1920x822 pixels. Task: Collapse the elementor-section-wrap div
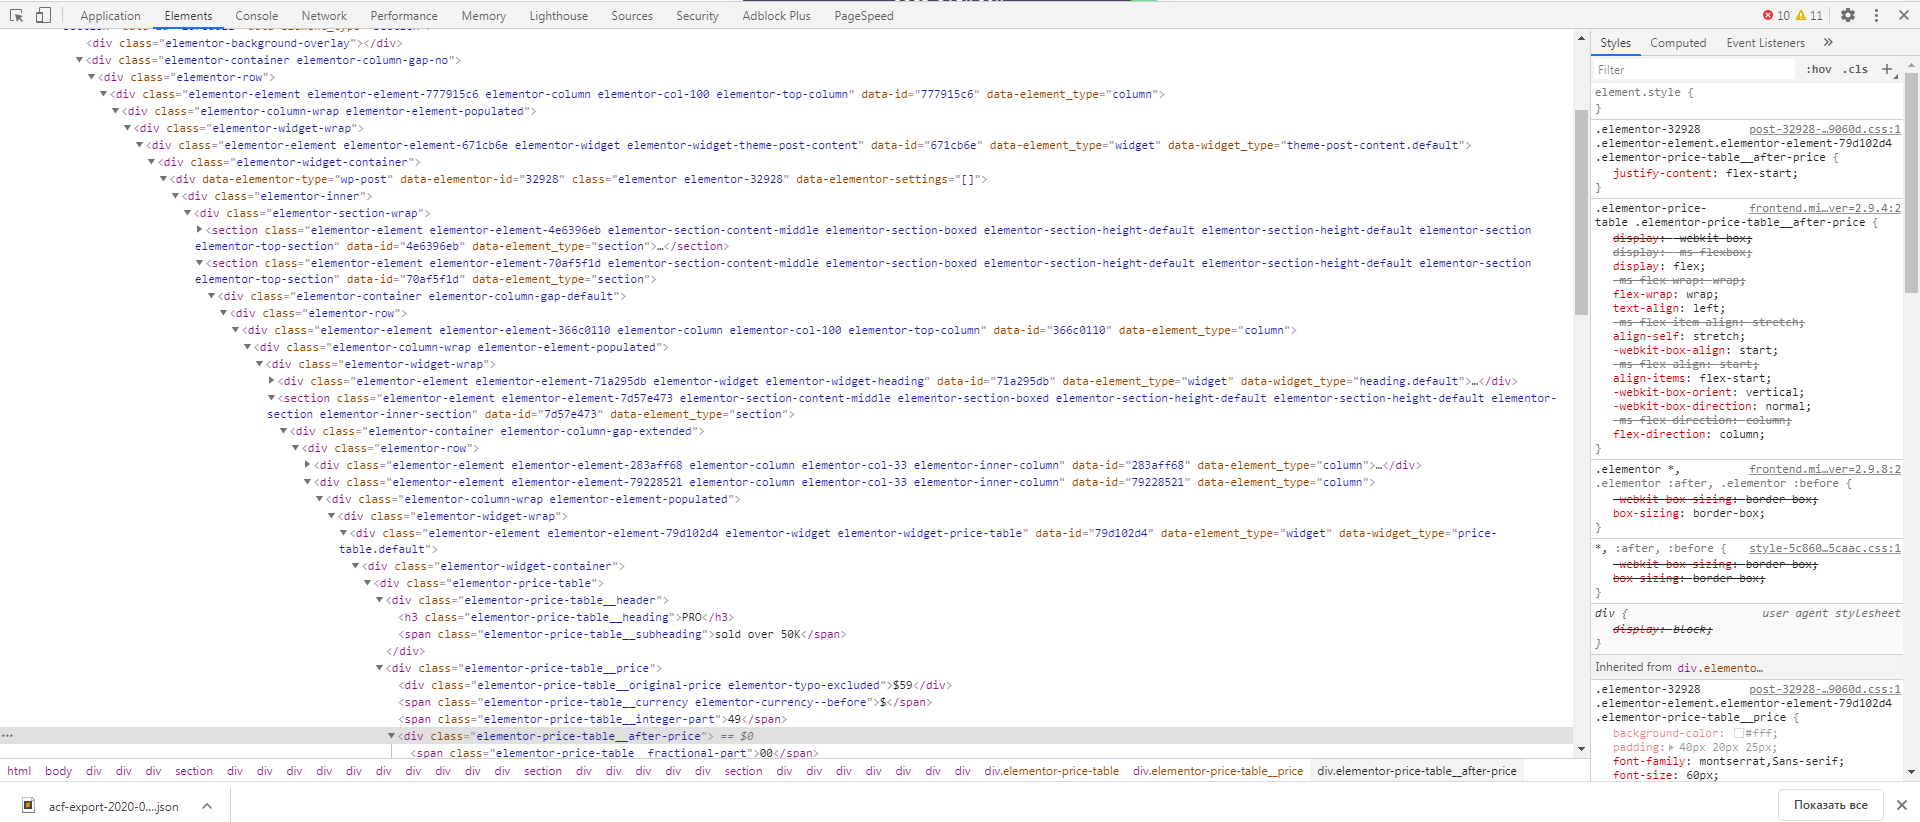188,213
